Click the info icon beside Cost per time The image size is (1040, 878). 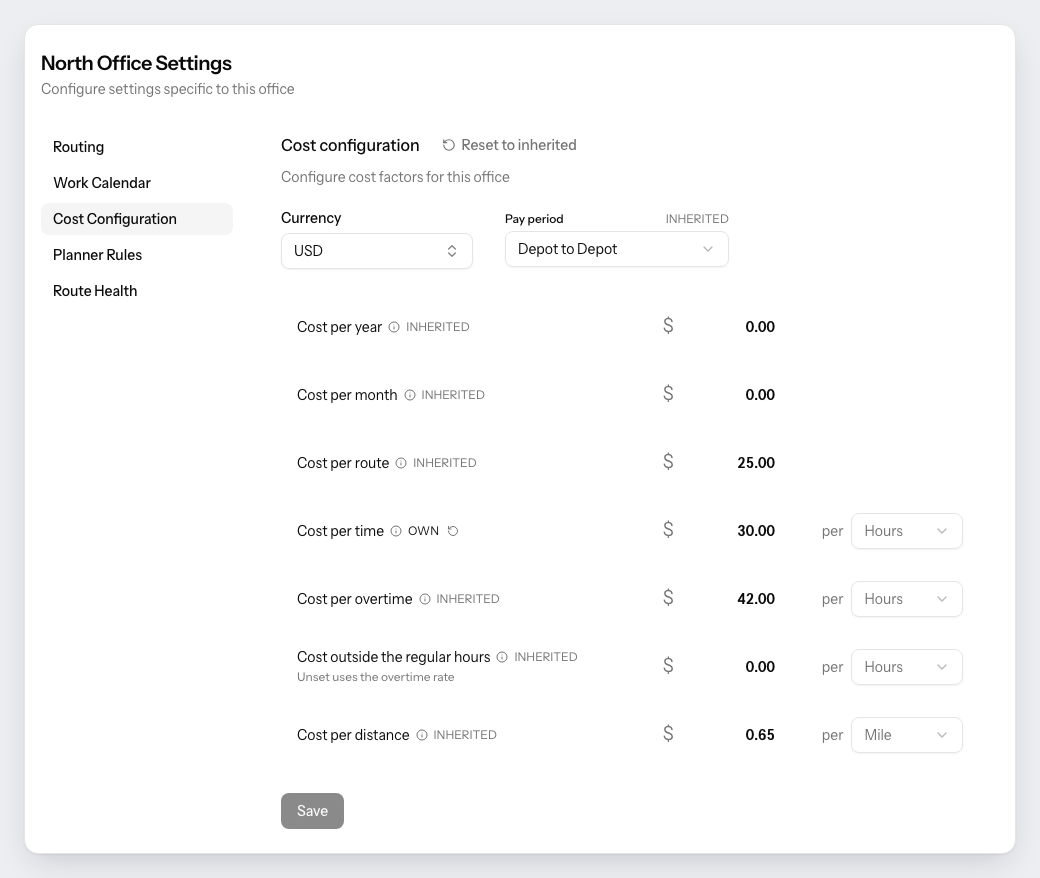[396, 531]
